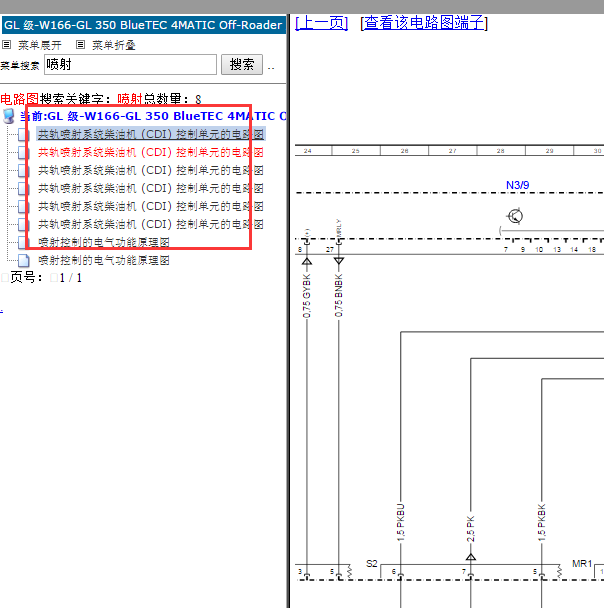Click the 1,5 PKBU wire label
The image size is (604, 608).
[400, 522]
